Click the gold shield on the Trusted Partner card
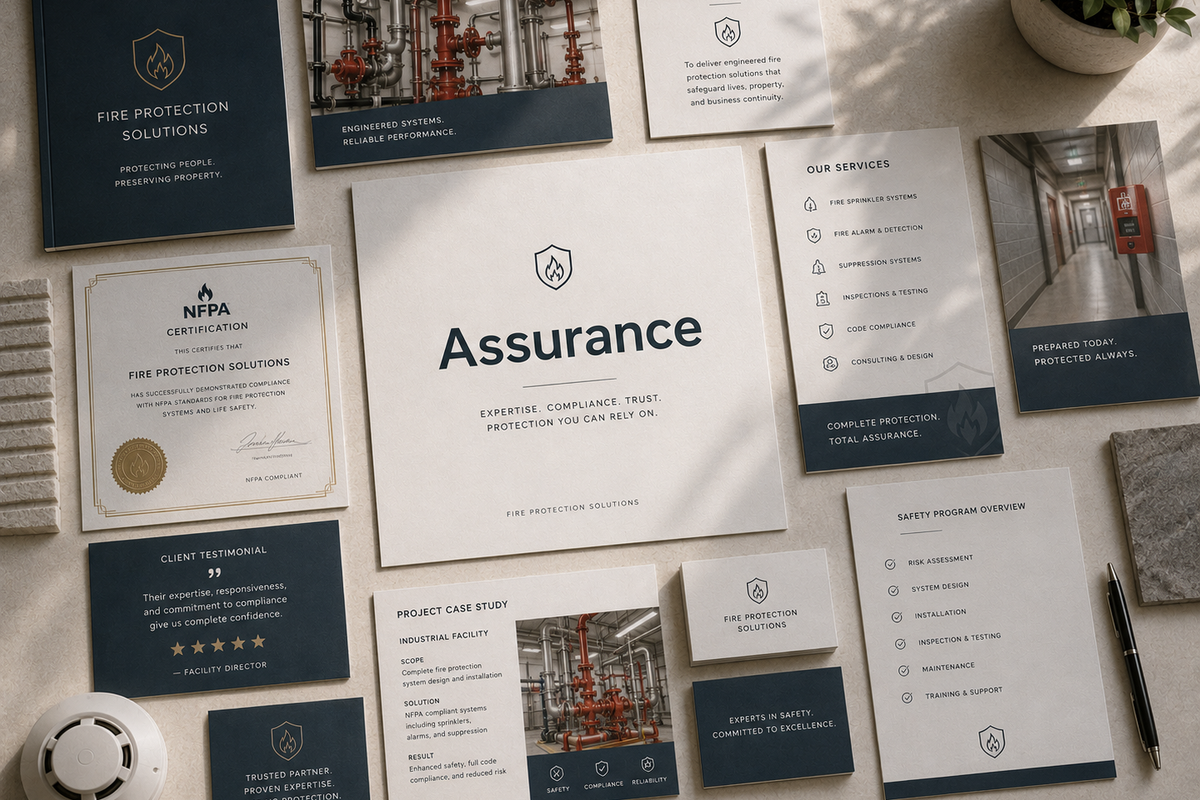This screenshot has width=1200, height=800. coord(287,741)
